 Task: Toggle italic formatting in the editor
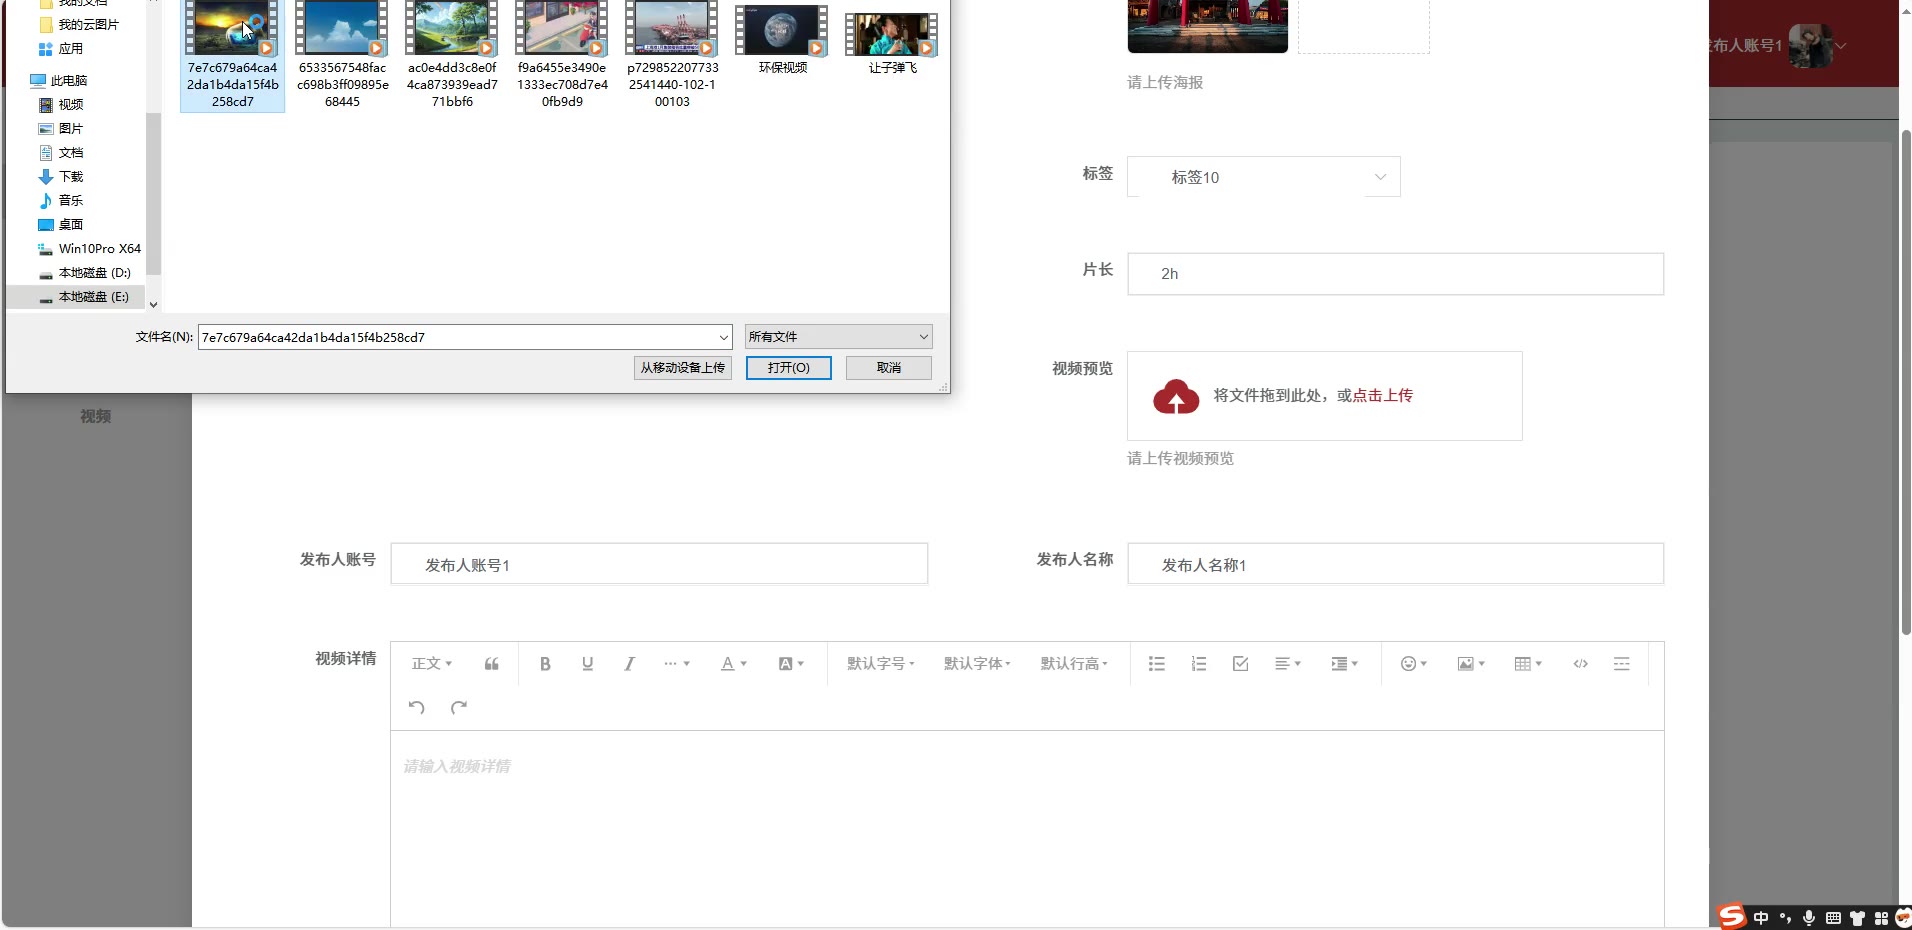tap(629, 664)
